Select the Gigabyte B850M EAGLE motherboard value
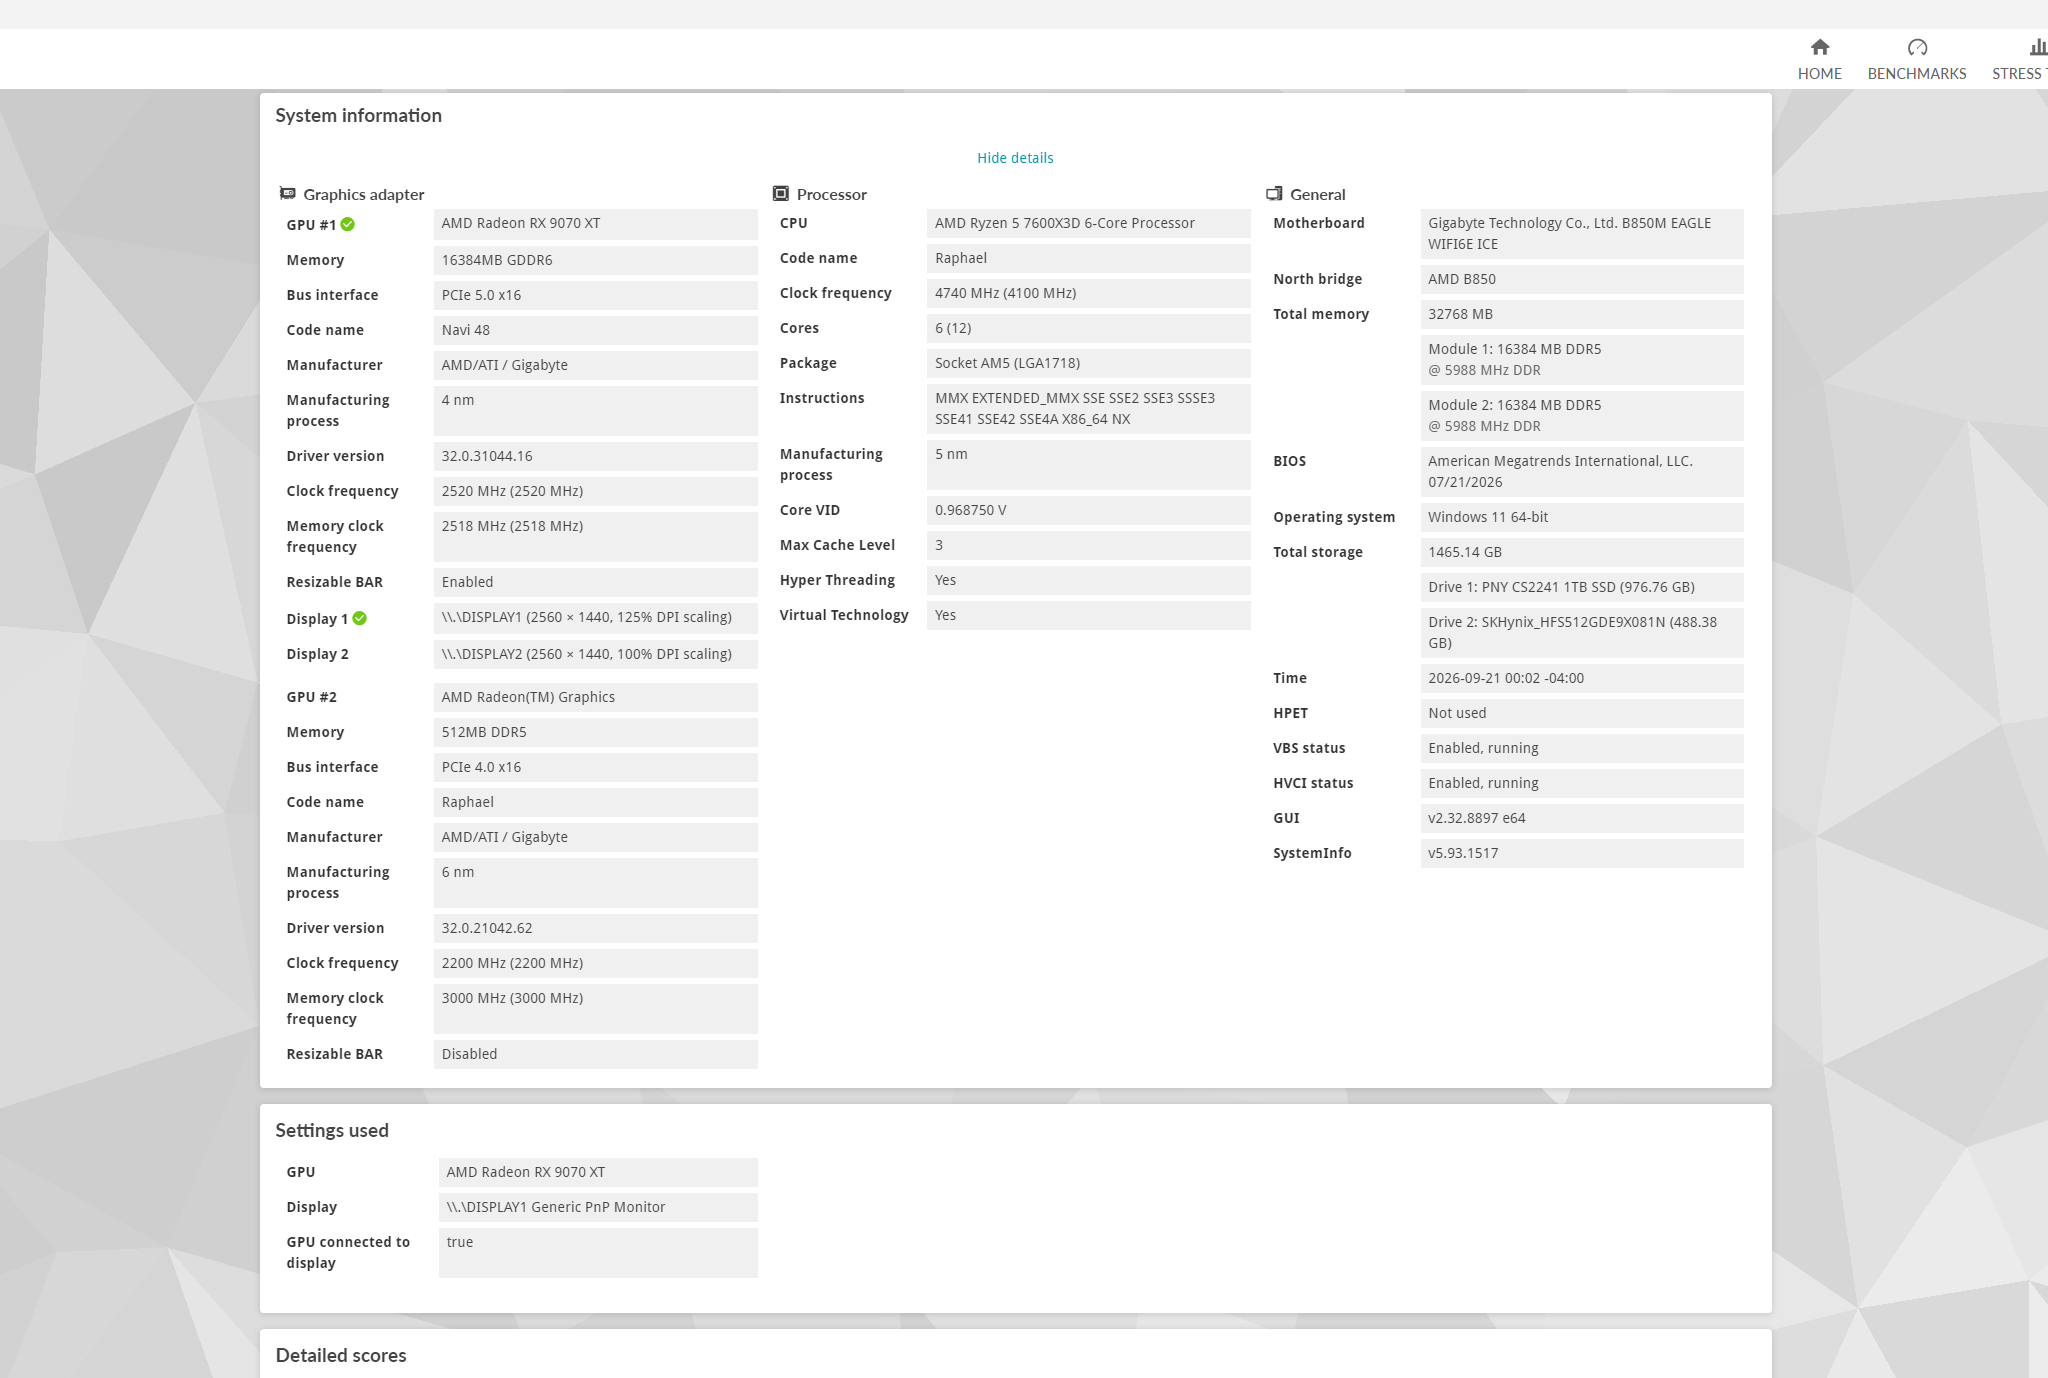This screenshot has width=2048, height=1378. [x=1582, y=234]
